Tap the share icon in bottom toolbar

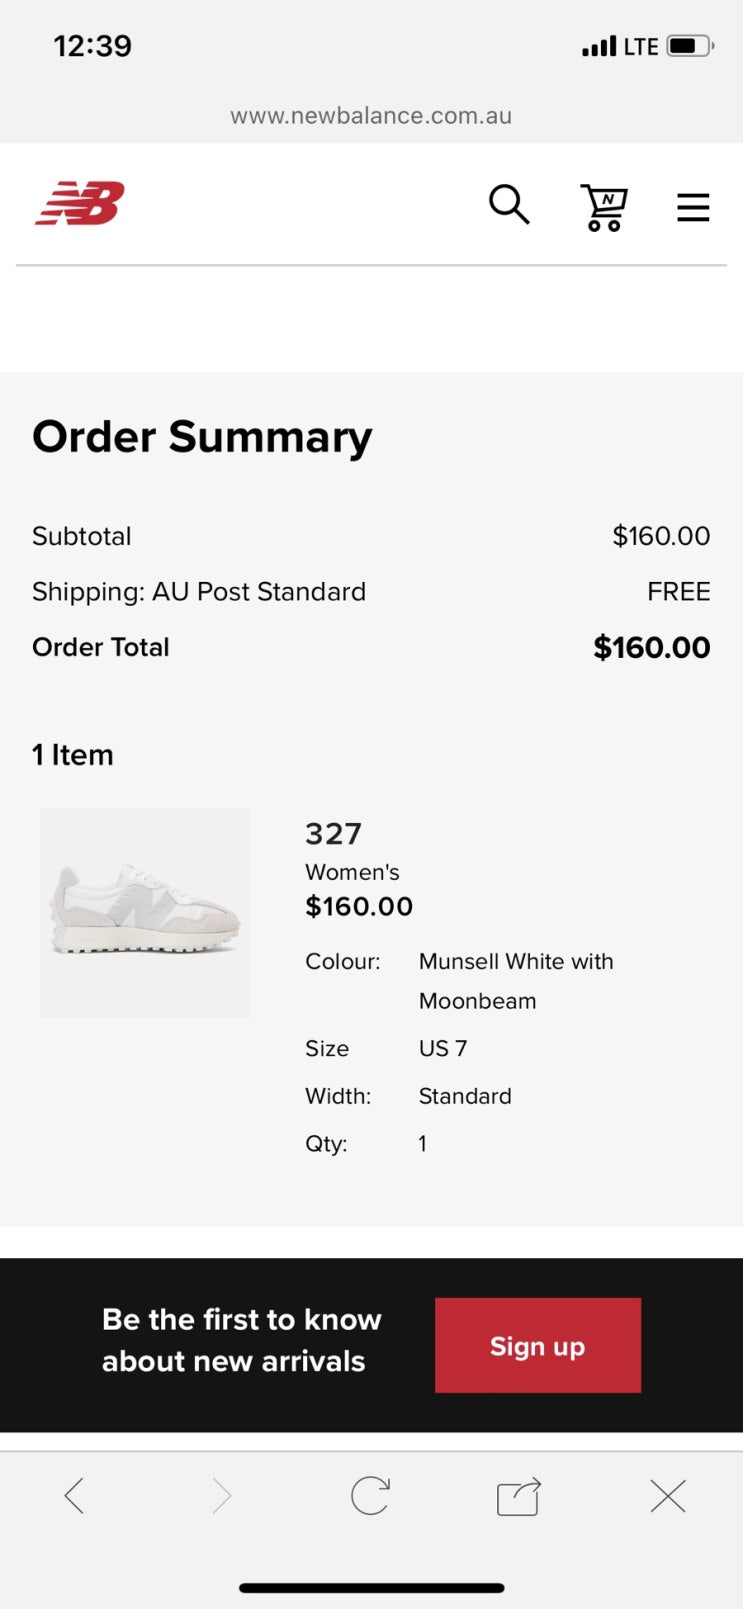pos(518,1497)
